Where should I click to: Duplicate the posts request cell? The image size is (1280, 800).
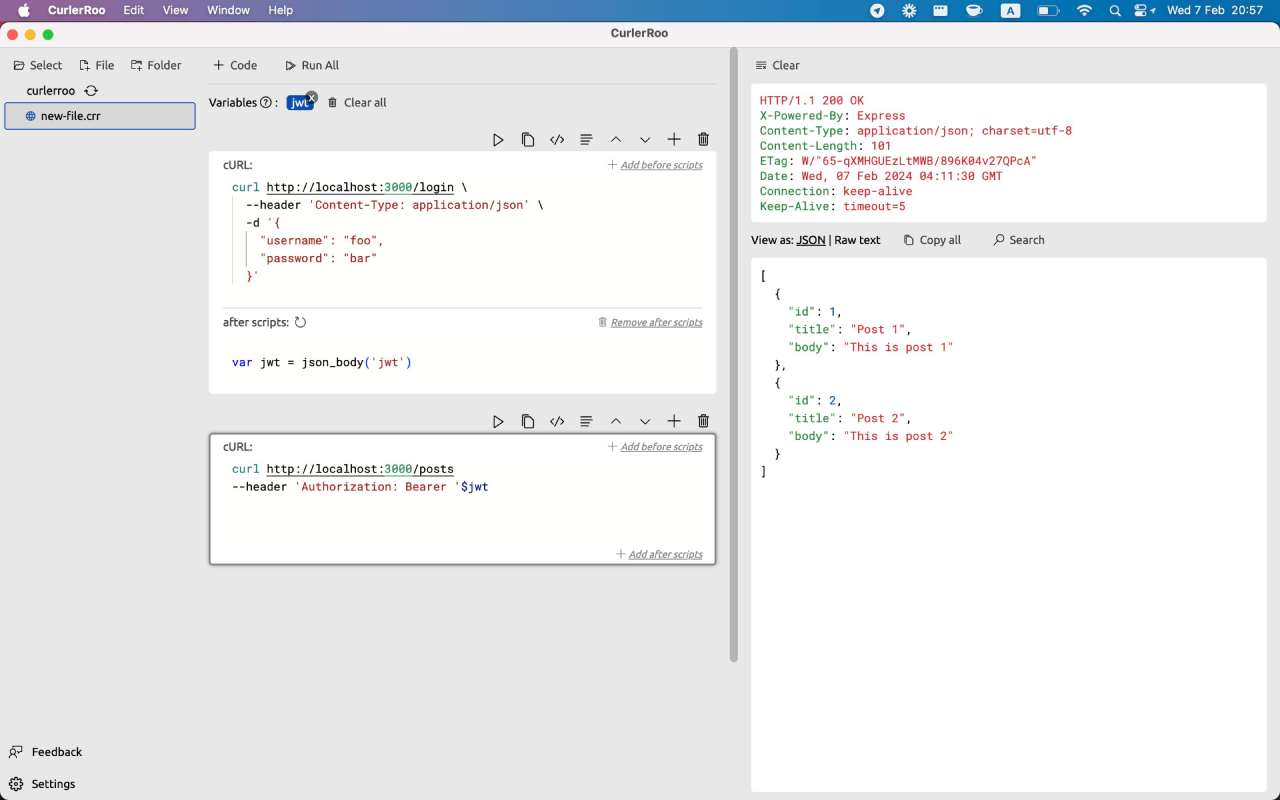click(x=528, y=421)
